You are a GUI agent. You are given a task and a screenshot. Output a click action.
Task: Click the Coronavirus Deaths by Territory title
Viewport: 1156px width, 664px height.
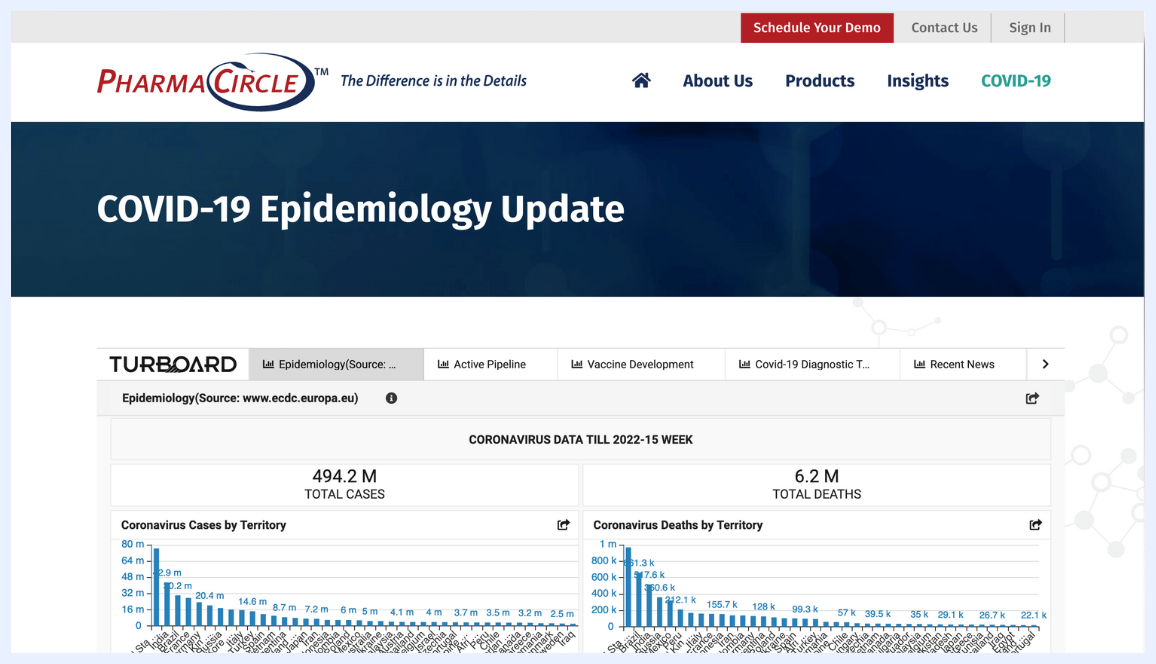click(x=678, y=525)
